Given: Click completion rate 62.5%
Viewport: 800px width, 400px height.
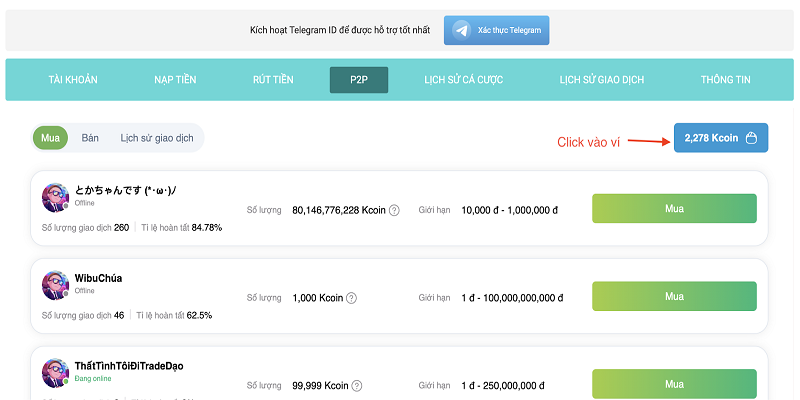Looking at the screenshot, I should (199, 315).
